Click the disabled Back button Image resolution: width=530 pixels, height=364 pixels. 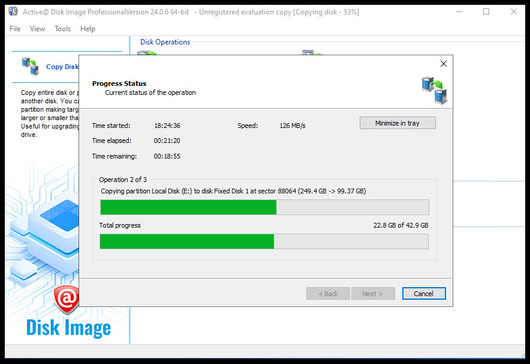click(328, 293)
